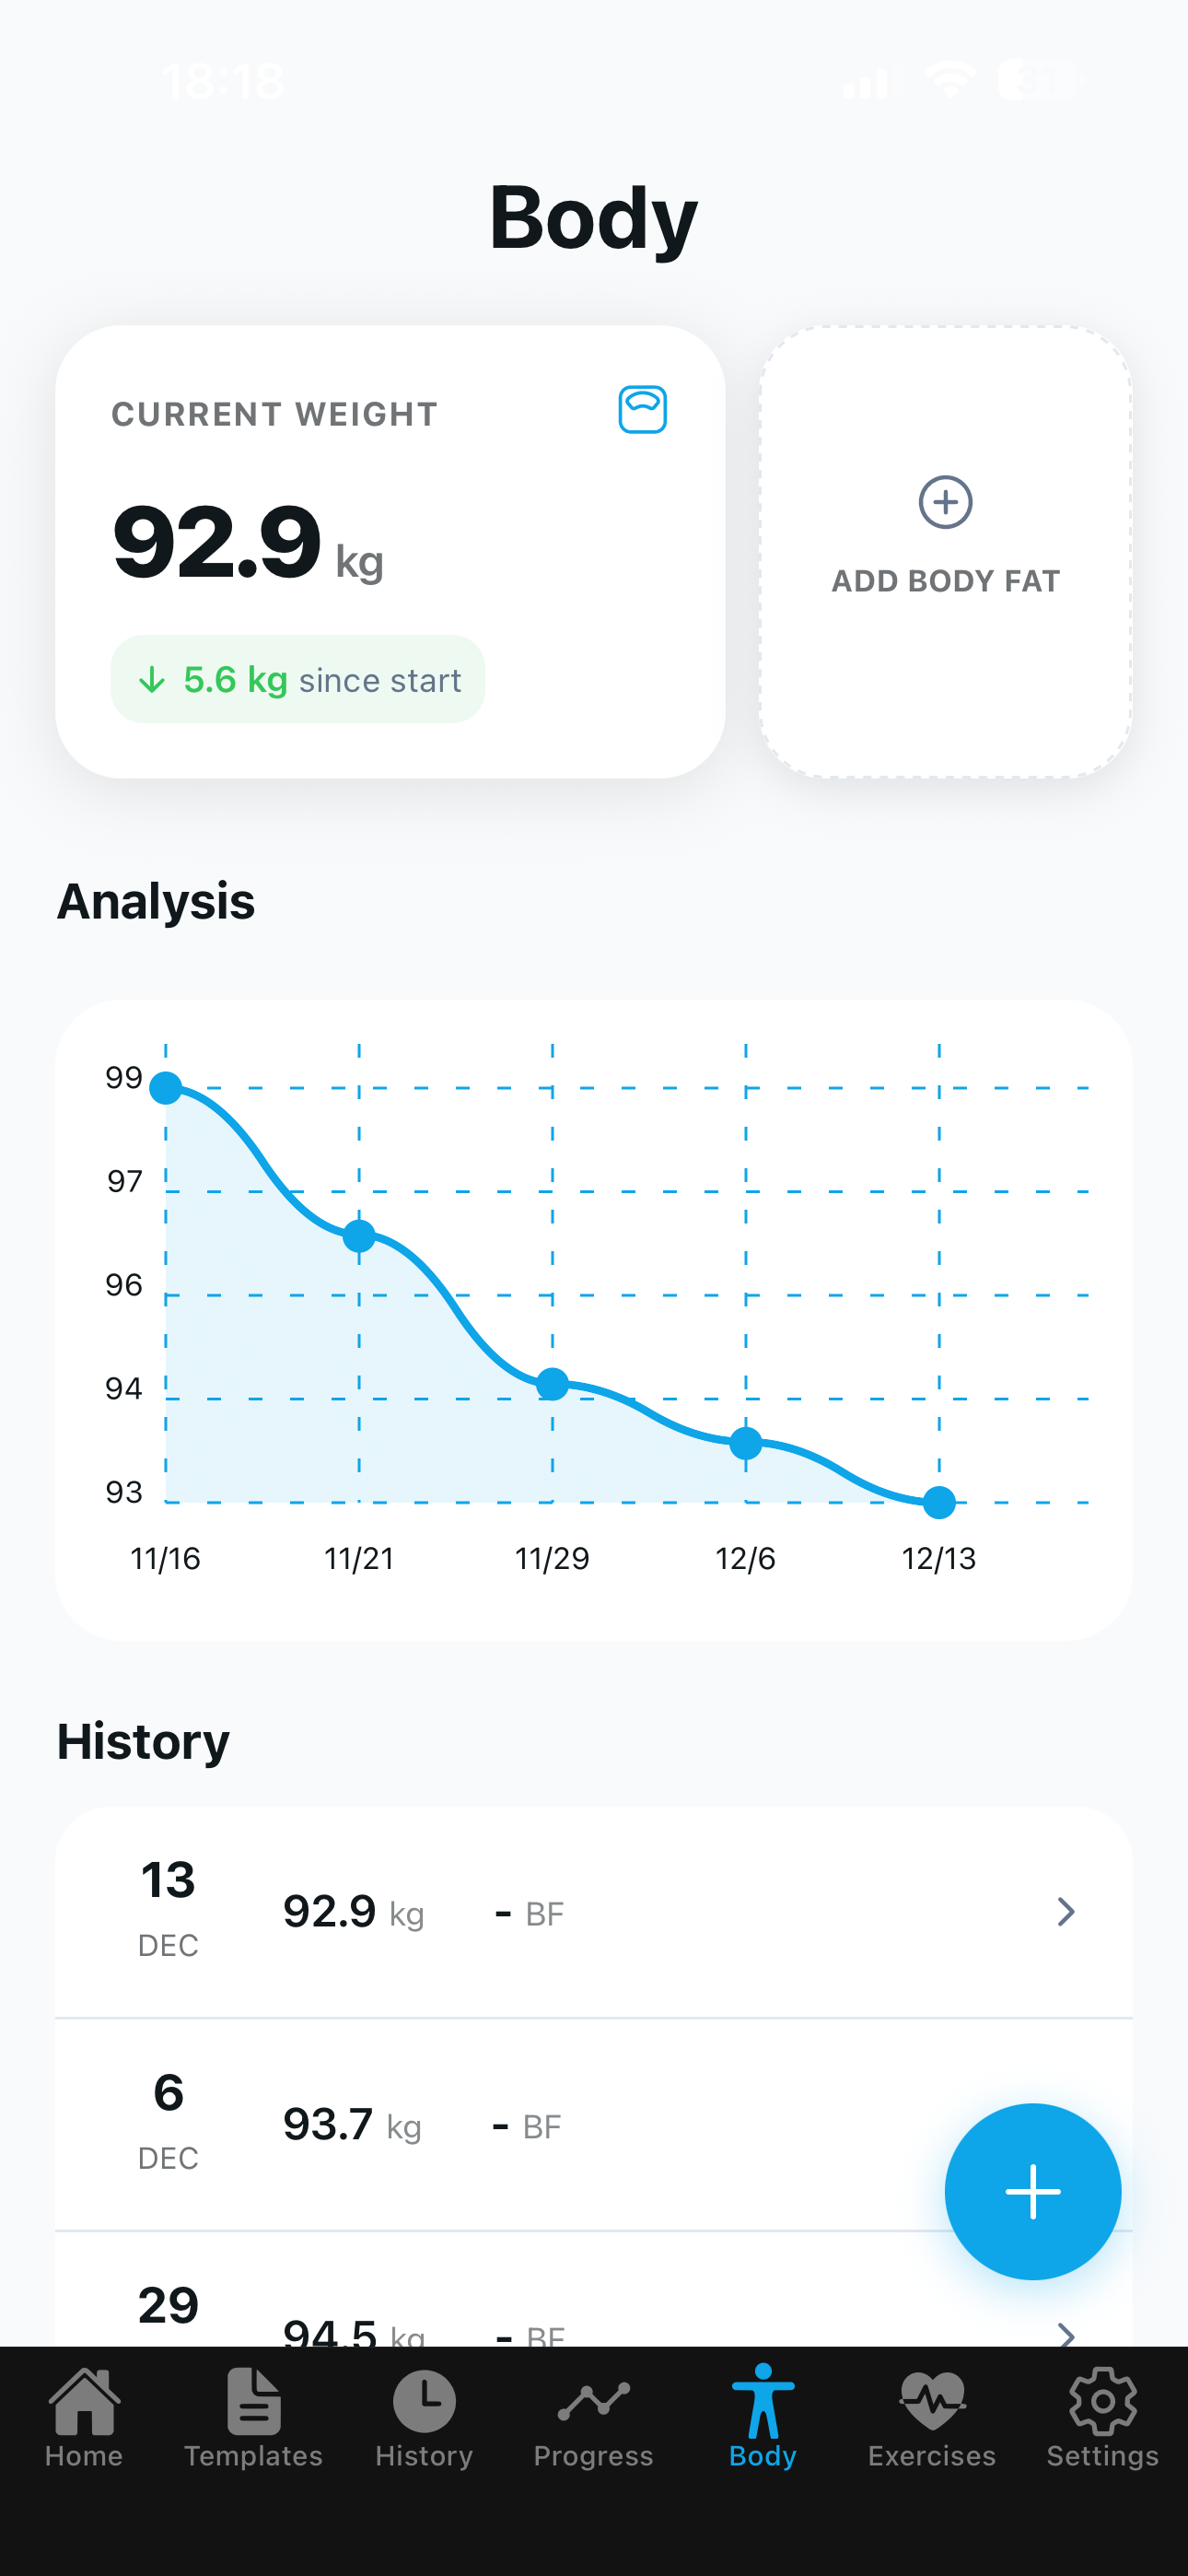Open the Progress tab

coord(593,2417)
